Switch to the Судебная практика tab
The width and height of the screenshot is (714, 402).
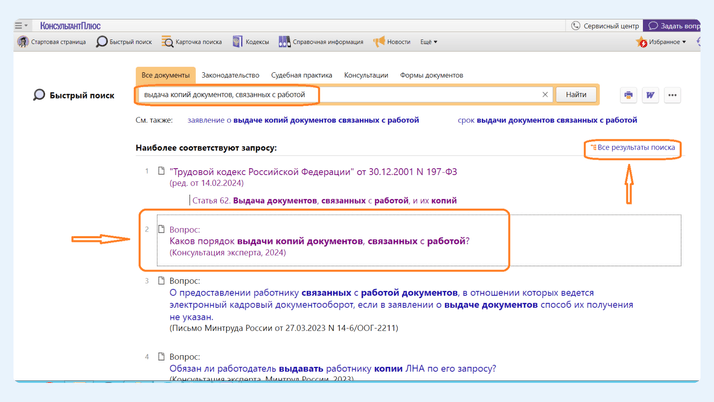(x=301, y=75)
